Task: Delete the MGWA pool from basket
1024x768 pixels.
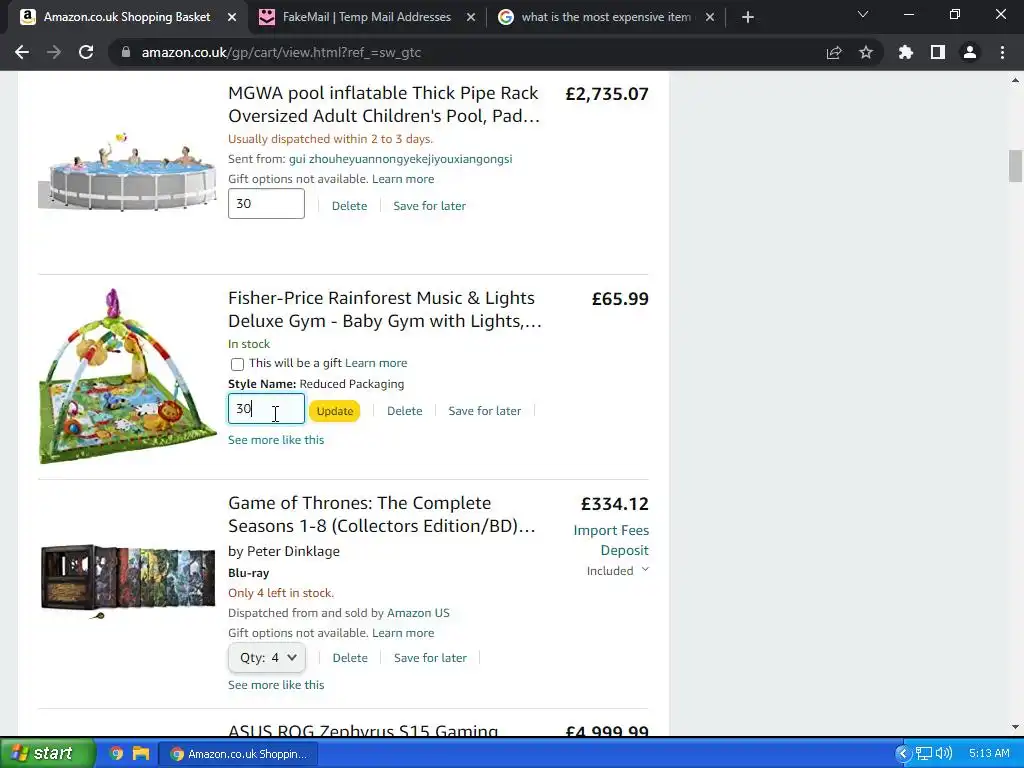Action: (x=349, y=206)
